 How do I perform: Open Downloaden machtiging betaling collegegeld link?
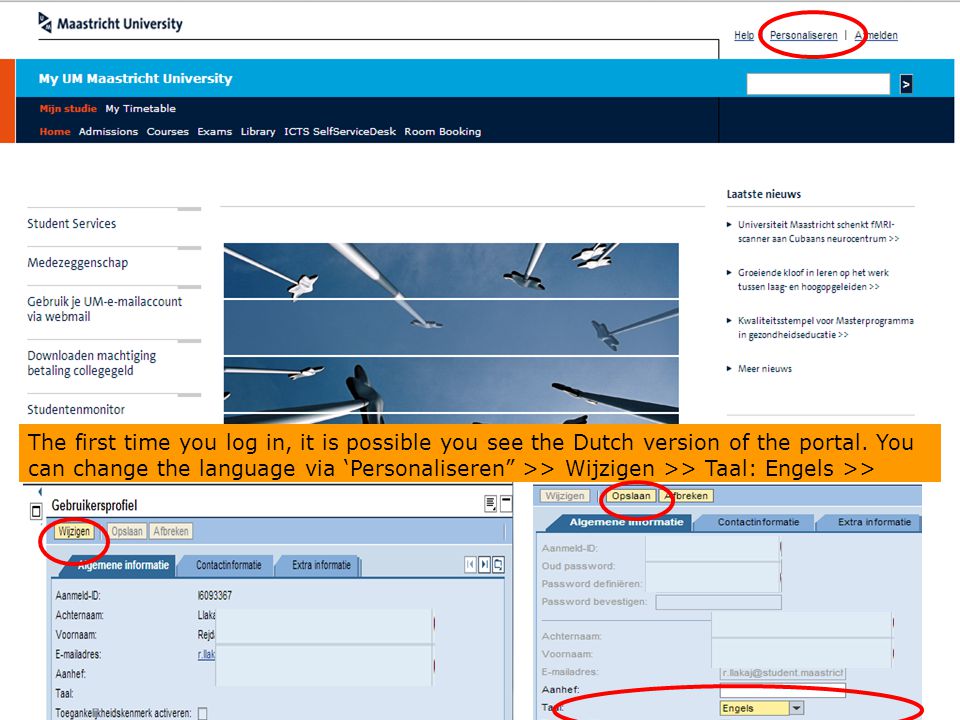(92, 363)
